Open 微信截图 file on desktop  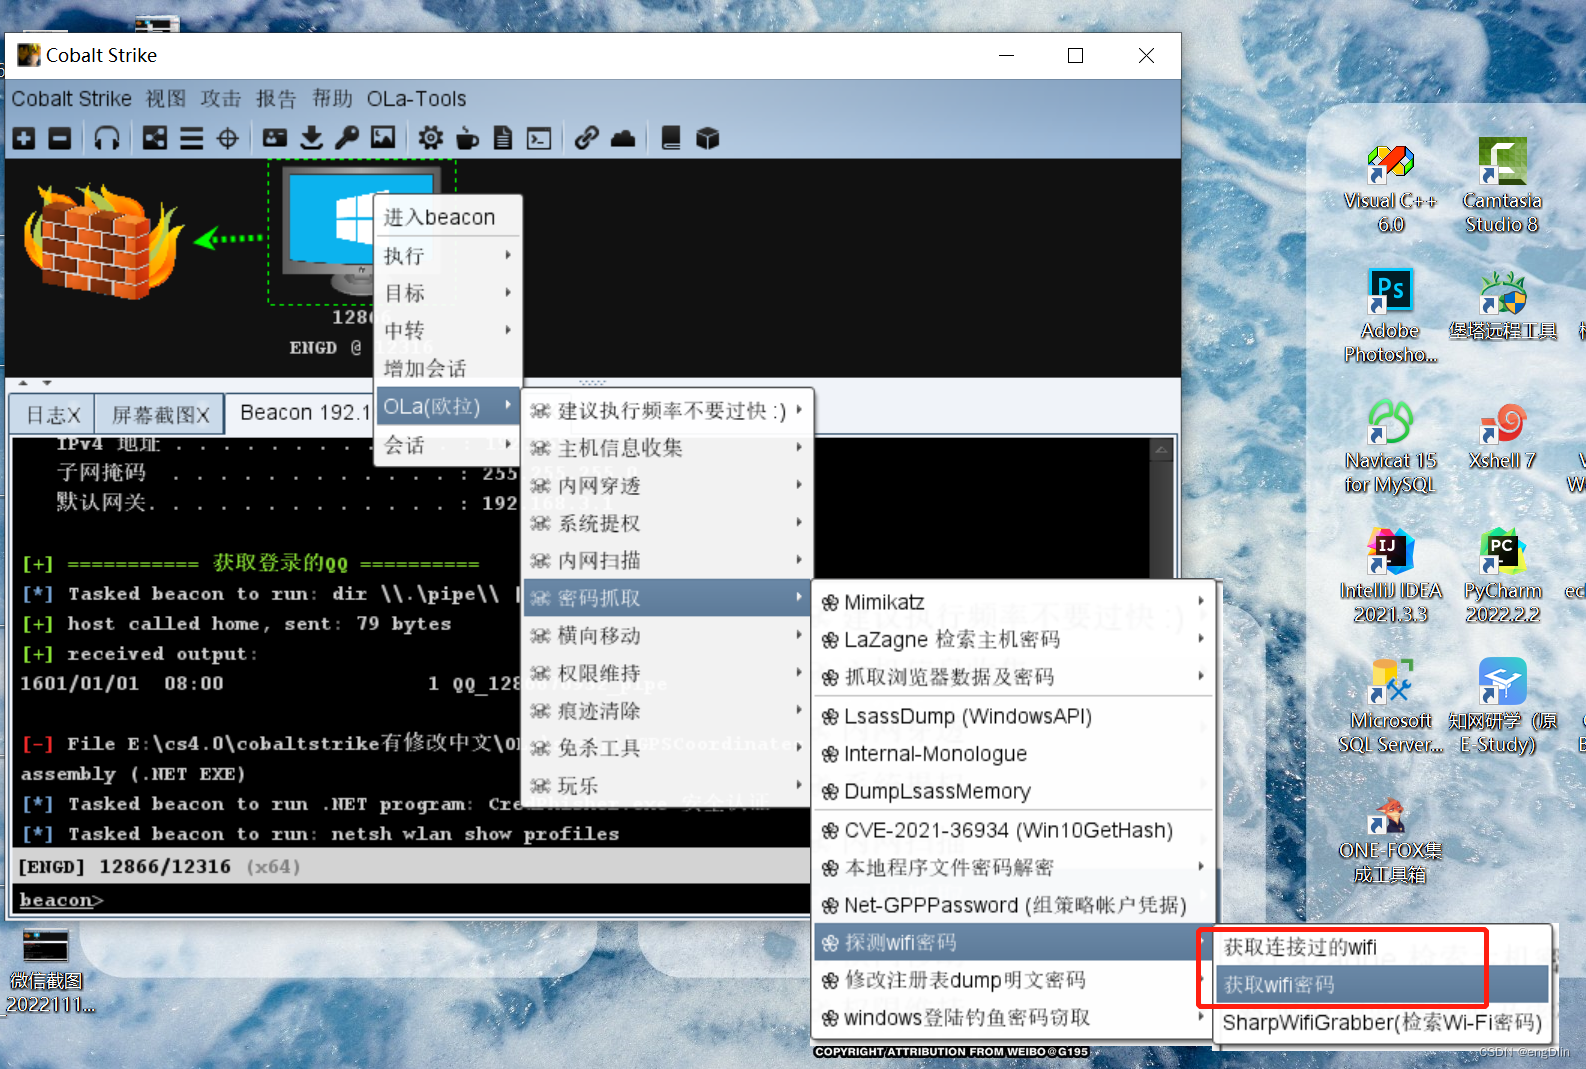pyautogui.click(x=46, y=972)
